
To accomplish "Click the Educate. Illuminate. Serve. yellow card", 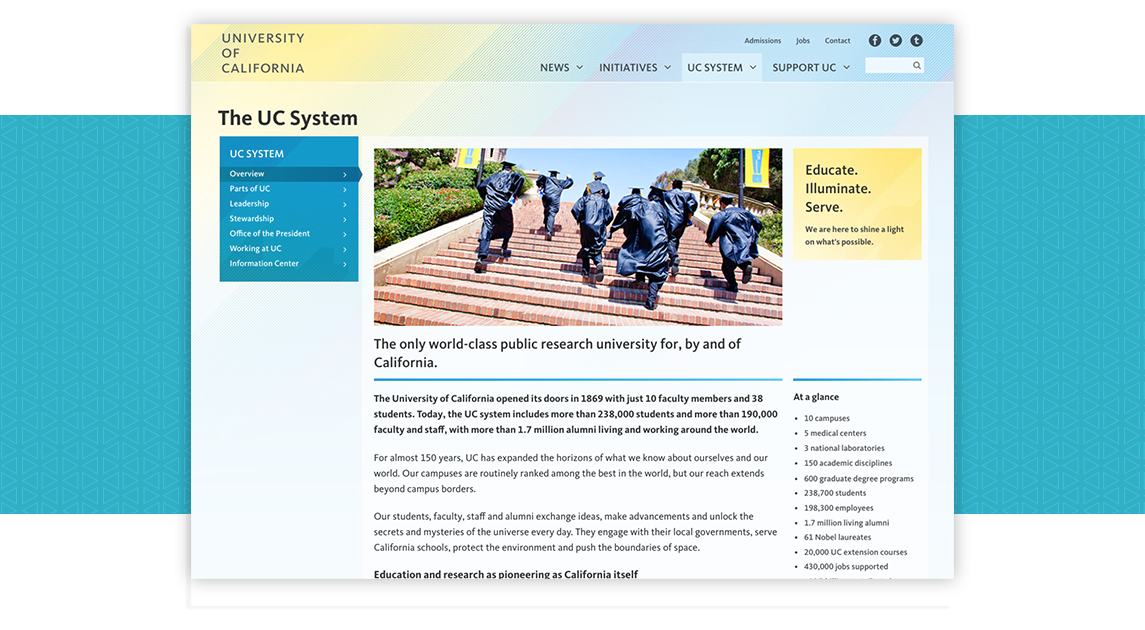I will point(857,204).
